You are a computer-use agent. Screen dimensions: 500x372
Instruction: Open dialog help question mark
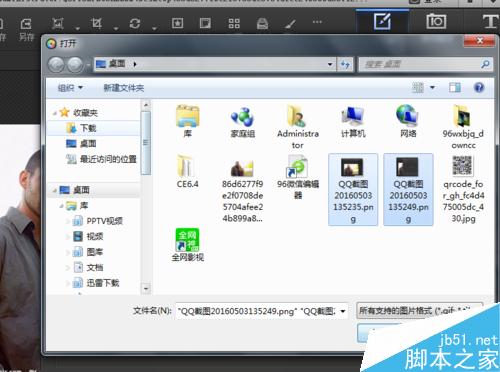pos(479,88)
